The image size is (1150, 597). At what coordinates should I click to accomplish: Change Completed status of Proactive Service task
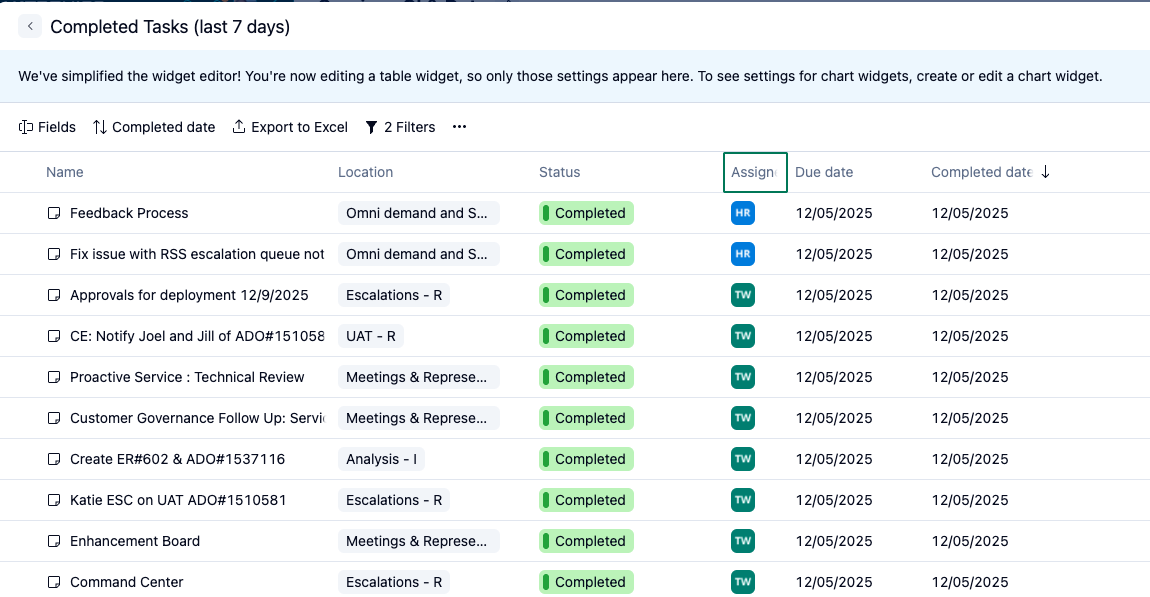point(586,377)
